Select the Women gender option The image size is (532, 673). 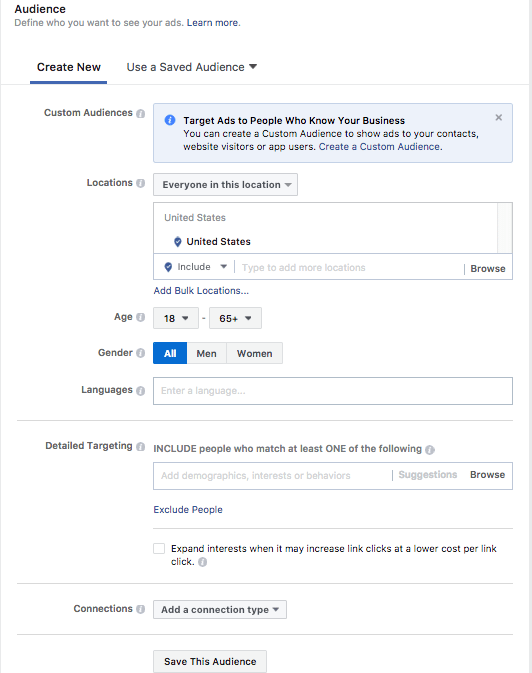pyautogui.click(x=255, y=353)
